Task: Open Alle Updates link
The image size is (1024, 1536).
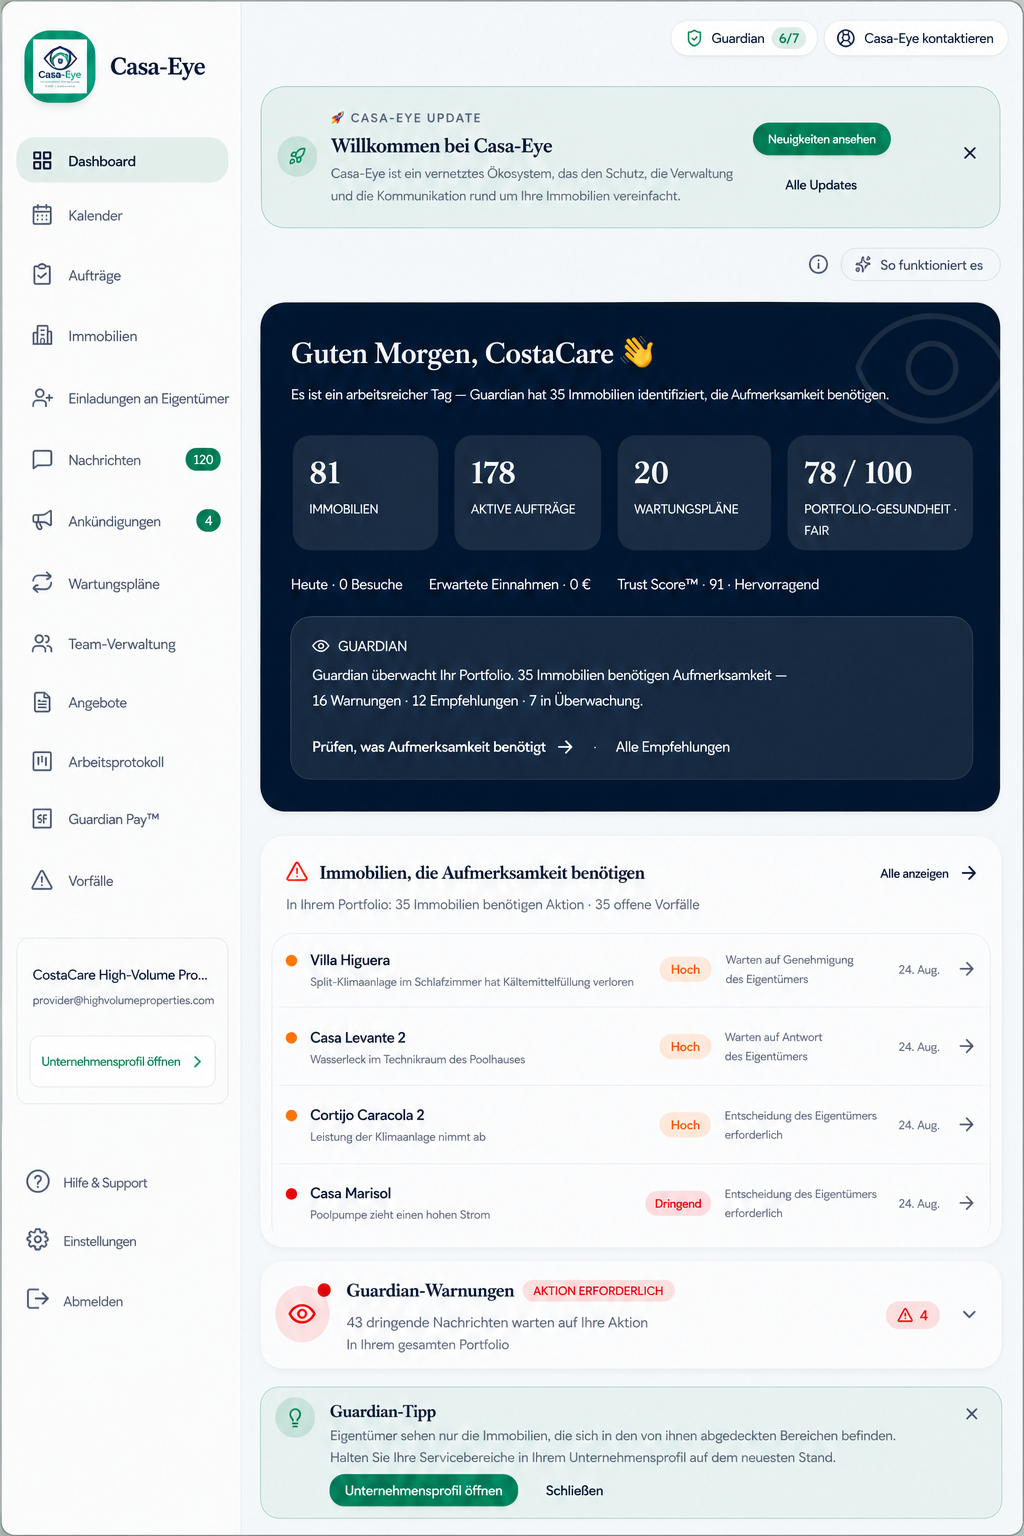Action: pyautogui.click(x=821, y=185)
